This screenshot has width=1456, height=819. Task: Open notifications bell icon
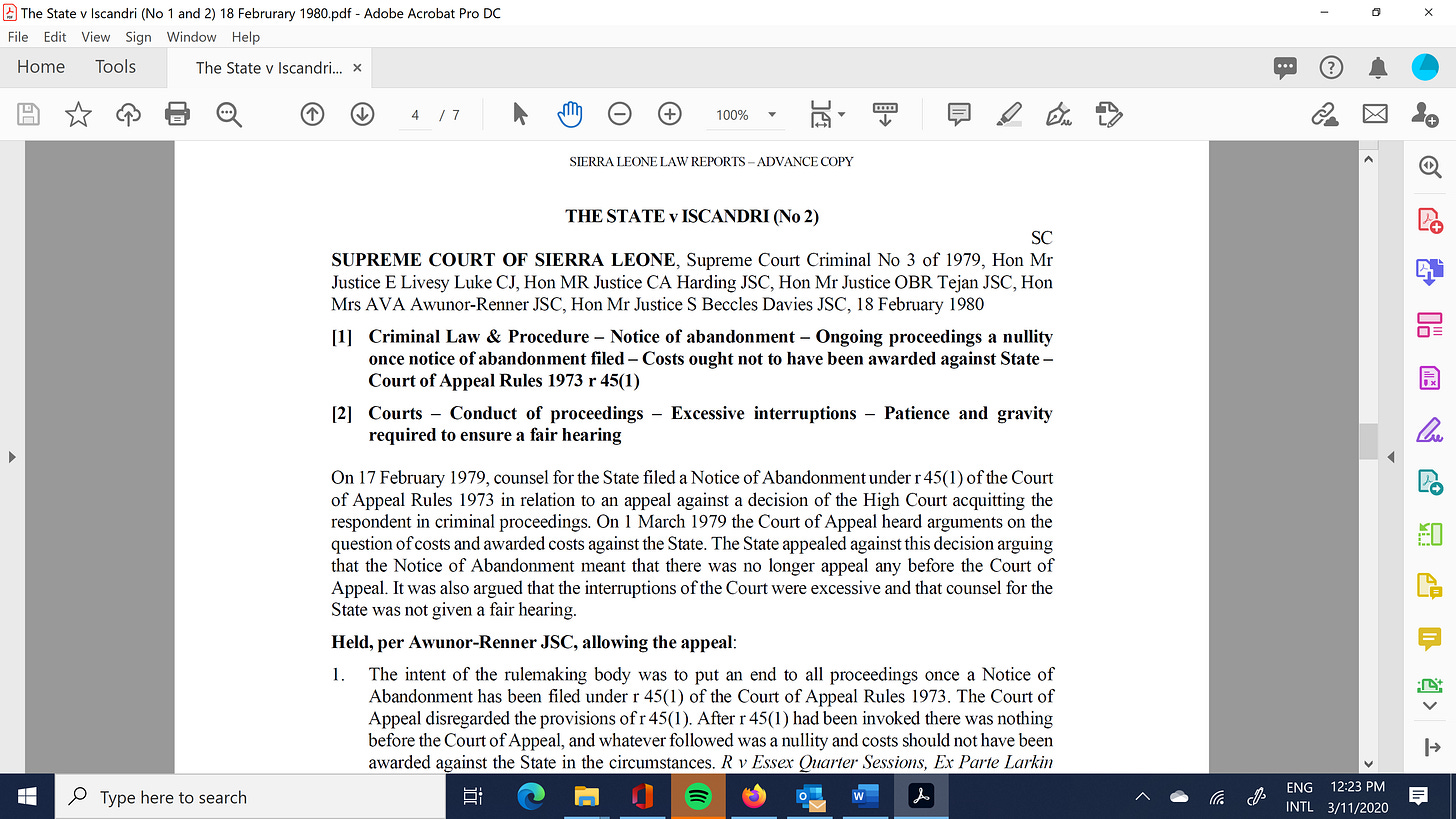pyautogui.click(x=1378, y=67)
